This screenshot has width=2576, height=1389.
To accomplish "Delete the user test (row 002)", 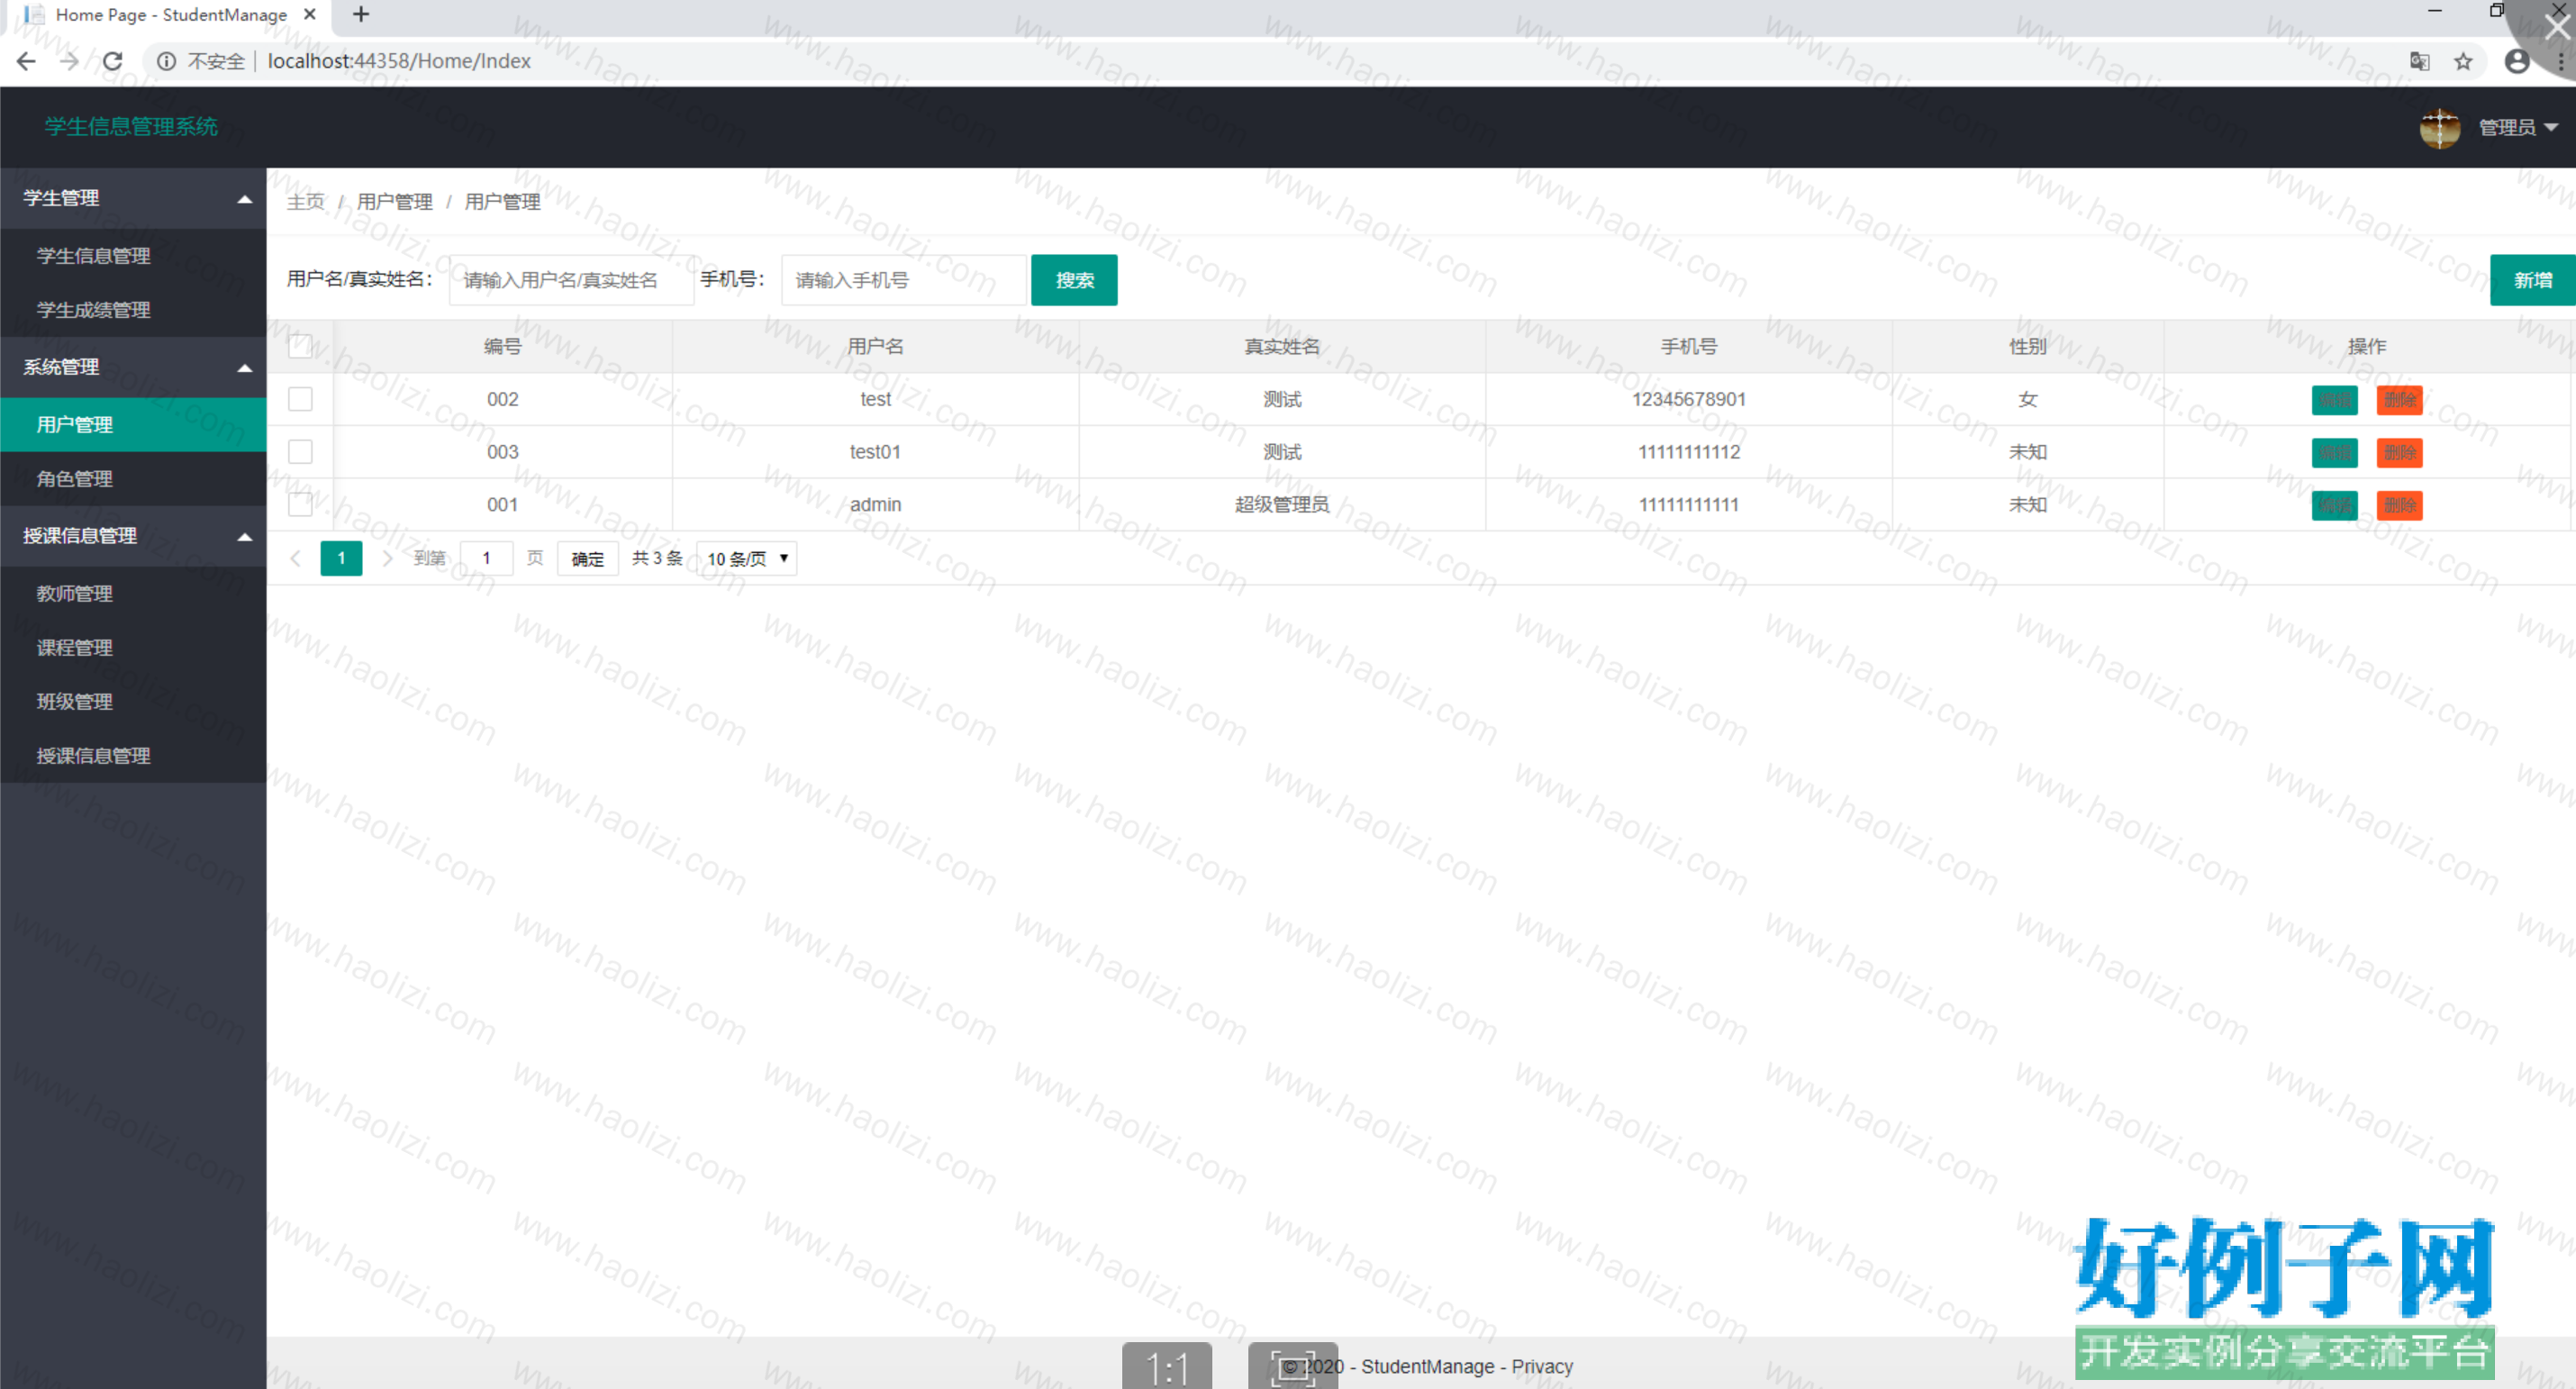I will pos(2399,400).
